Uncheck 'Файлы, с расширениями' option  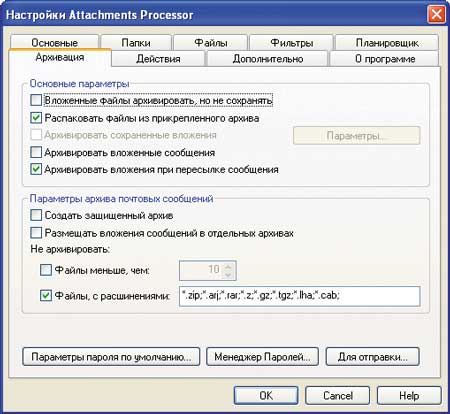tap(46, 295)
